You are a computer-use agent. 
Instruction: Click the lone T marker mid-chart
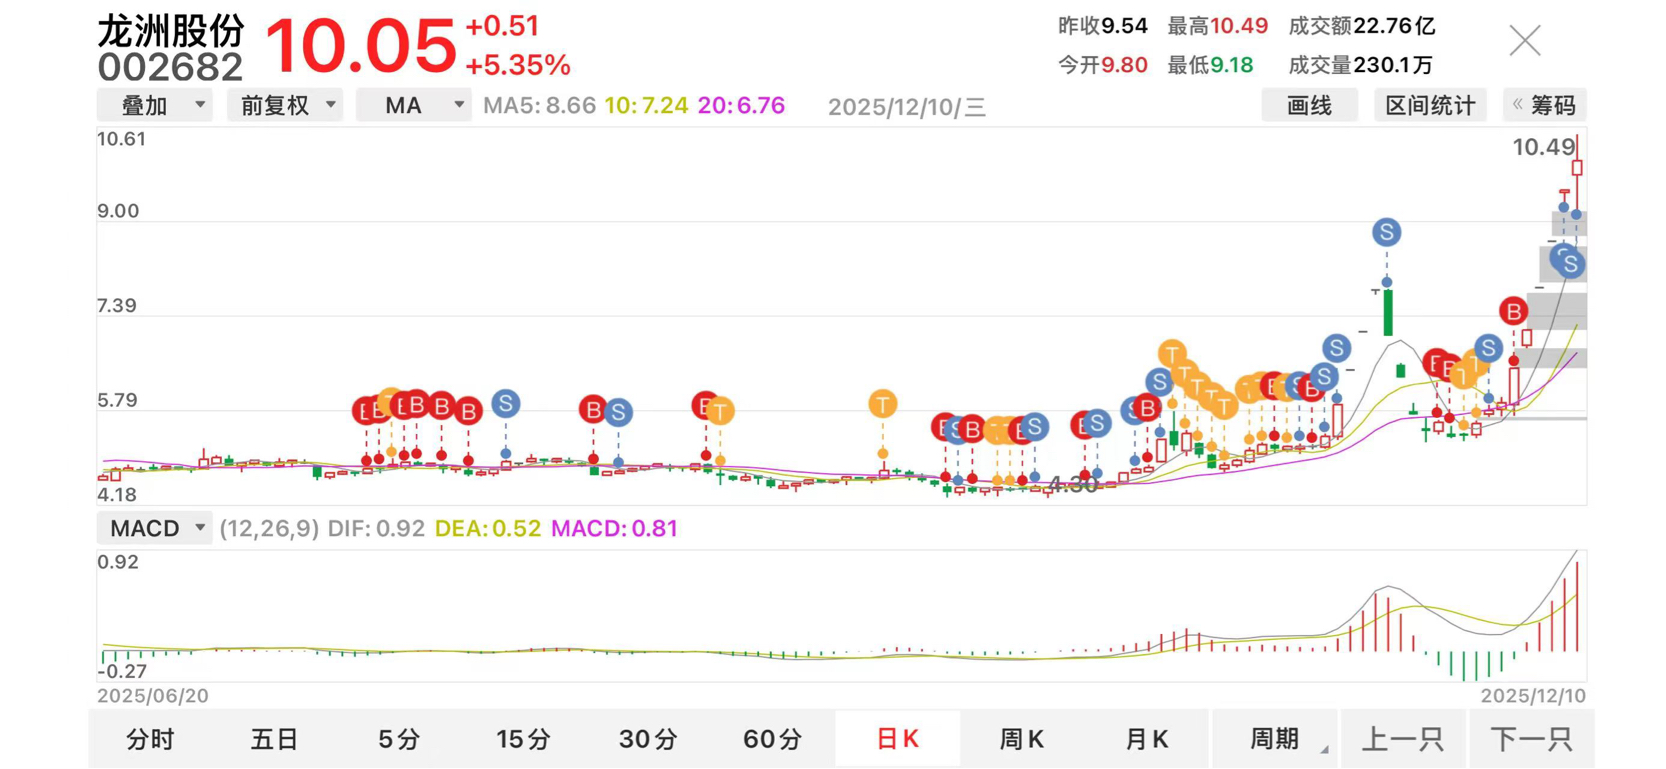point(882,404)
